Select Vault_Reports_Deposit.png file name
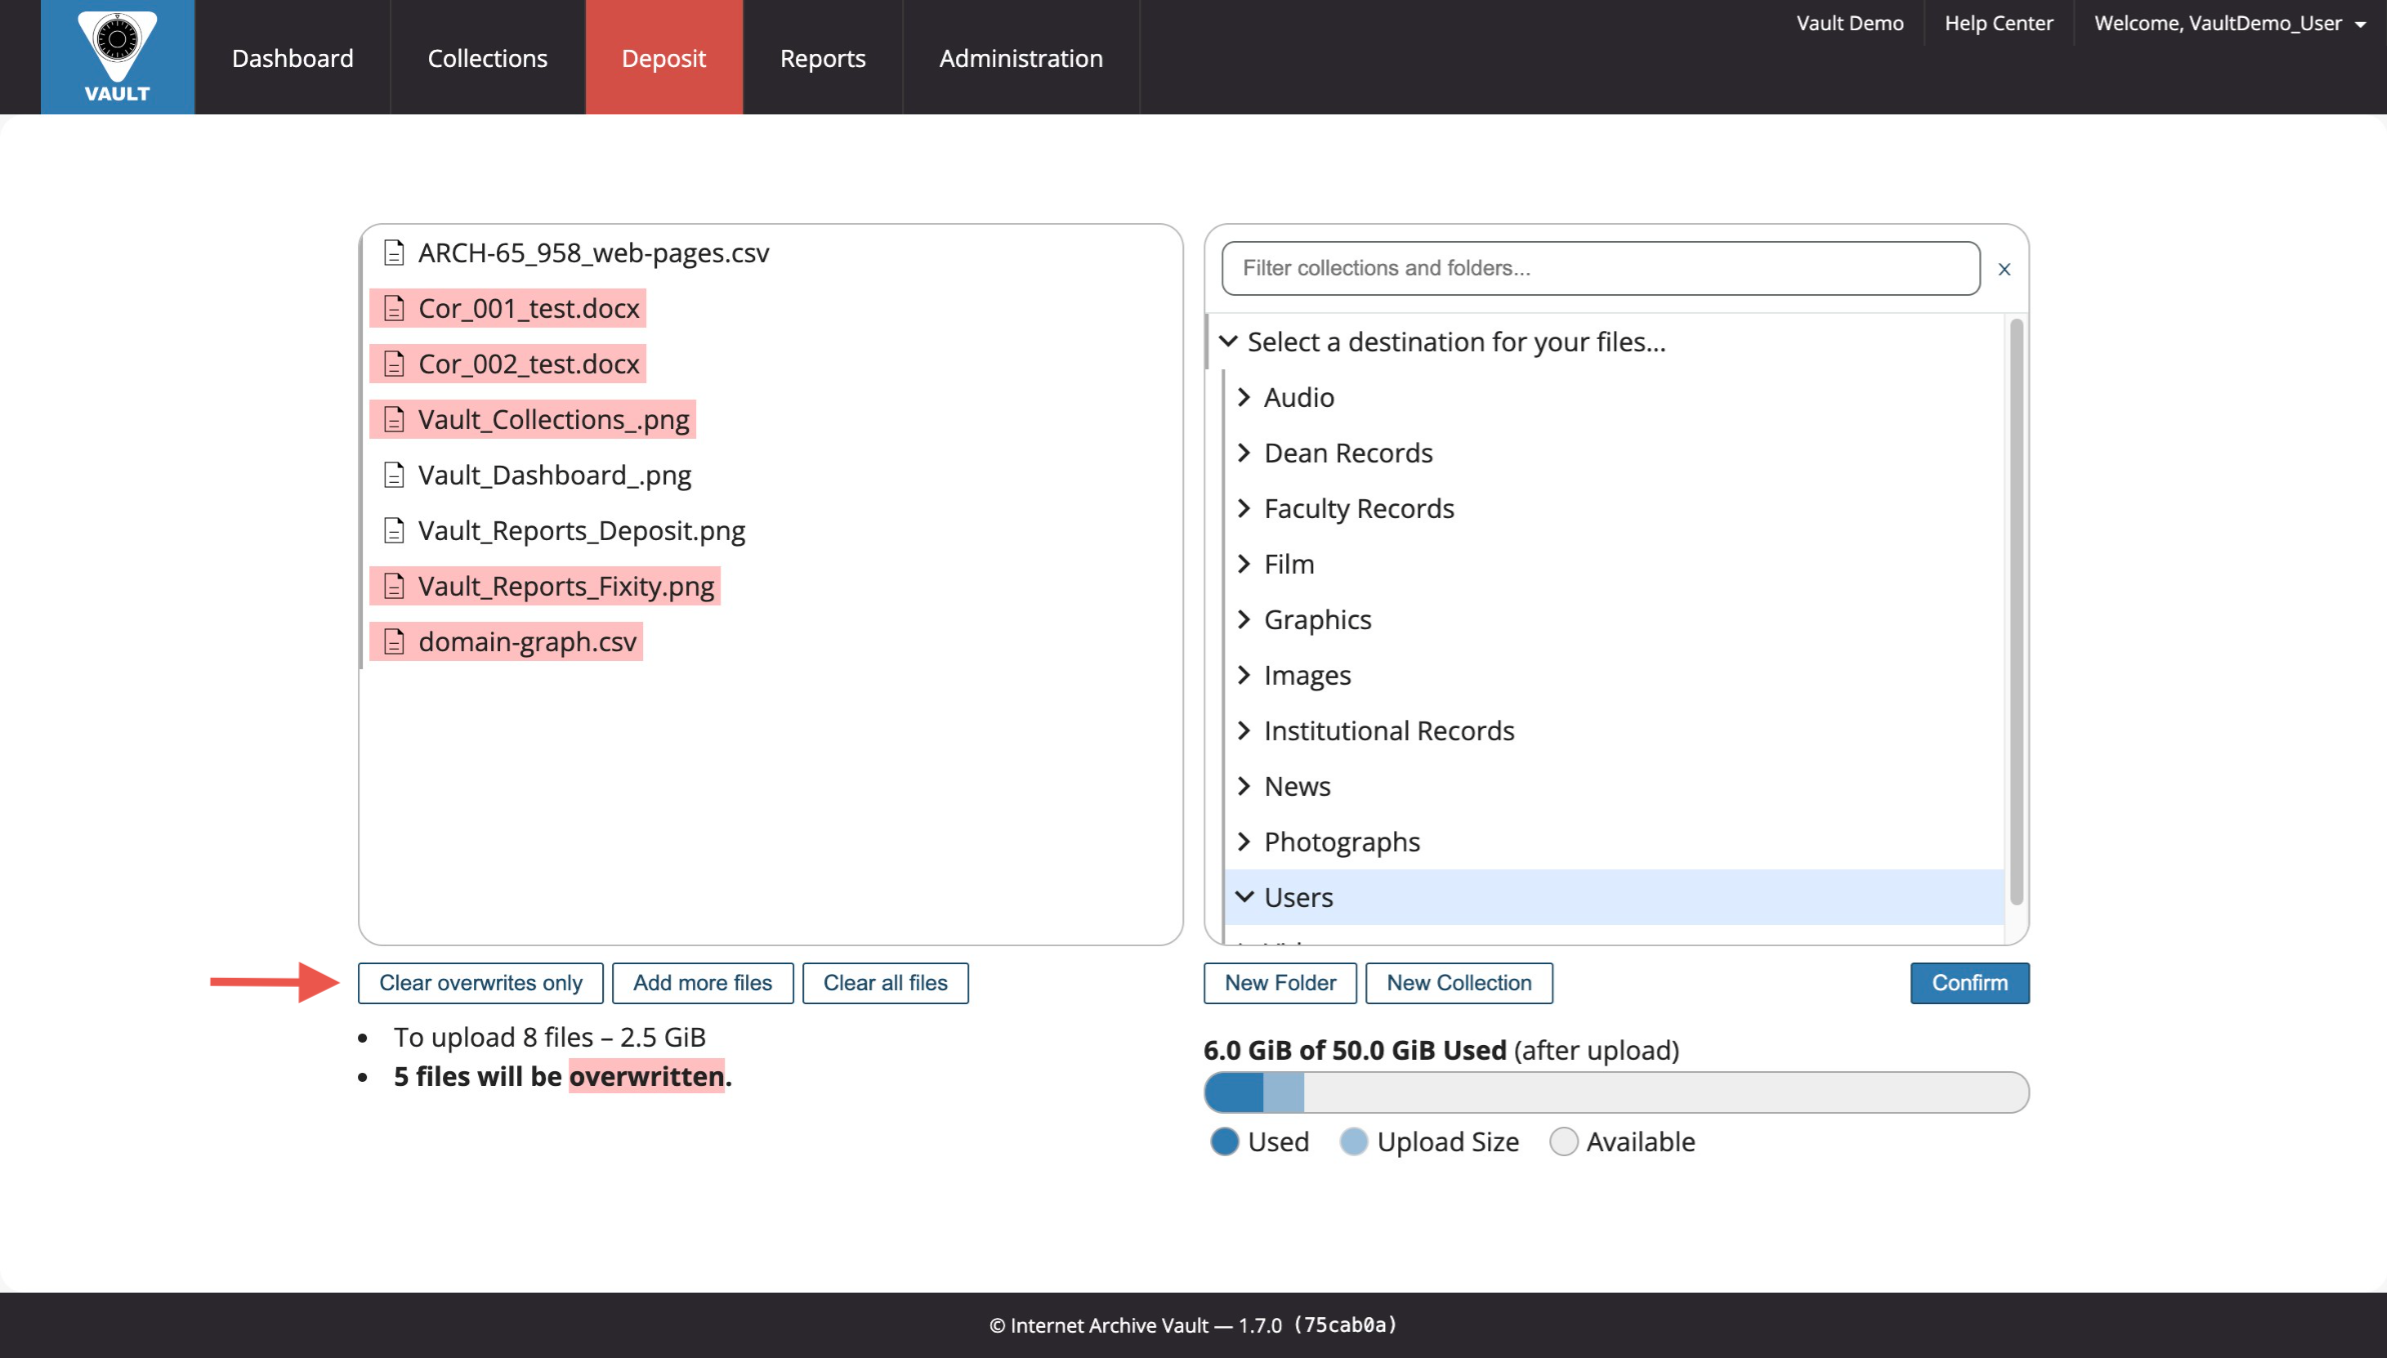 pyautogui.click(x=582, y=530)
